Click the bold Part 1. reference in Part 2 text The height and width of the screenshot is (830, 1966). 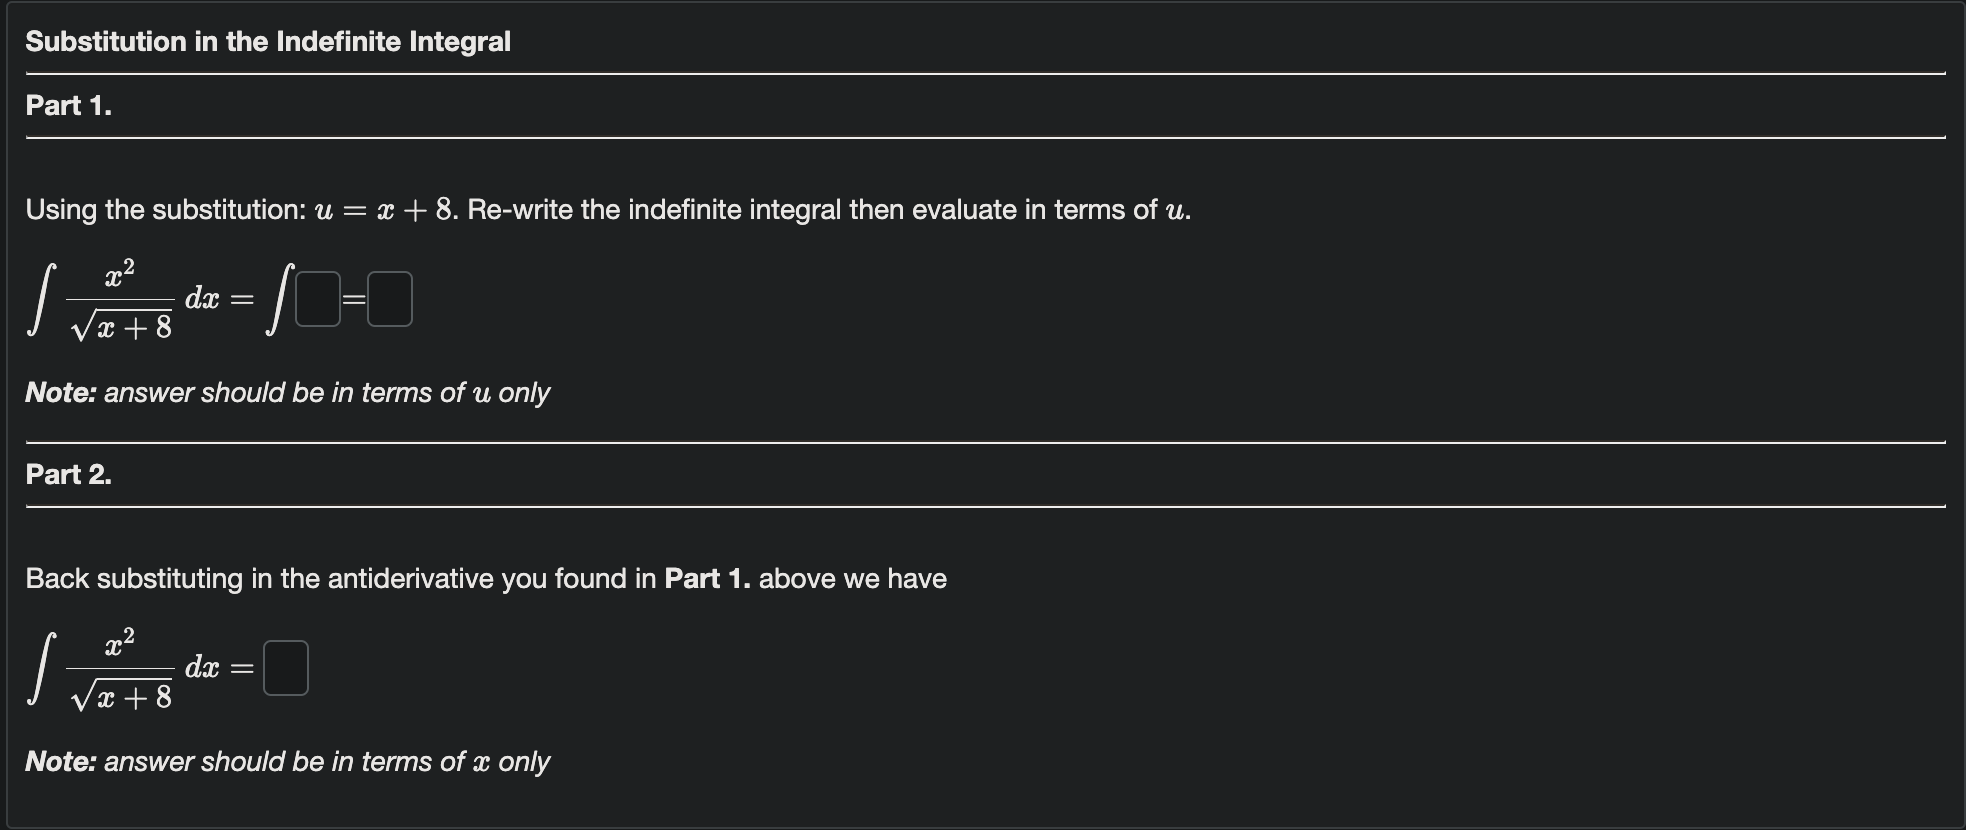click(x=707, y=578)
